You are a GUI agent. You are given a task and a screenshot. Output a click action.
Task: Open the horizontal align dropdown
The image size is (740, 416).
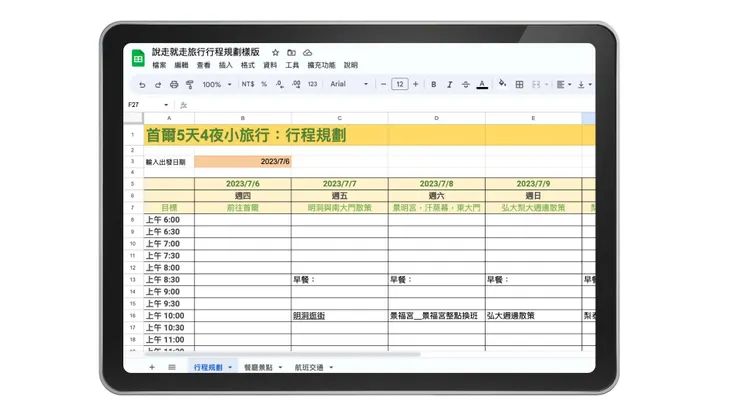[563, 85]
